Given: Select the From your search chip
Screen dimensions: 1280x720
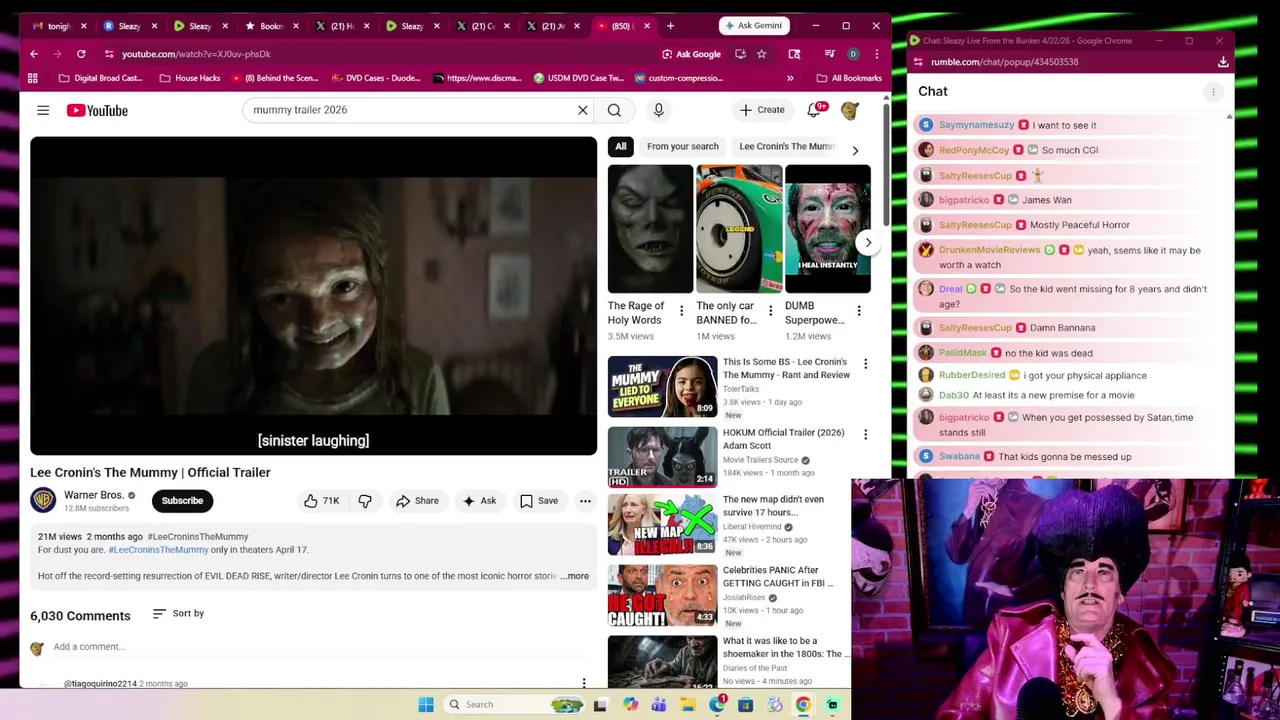Looking at the screenshot, I should point(682,147).
